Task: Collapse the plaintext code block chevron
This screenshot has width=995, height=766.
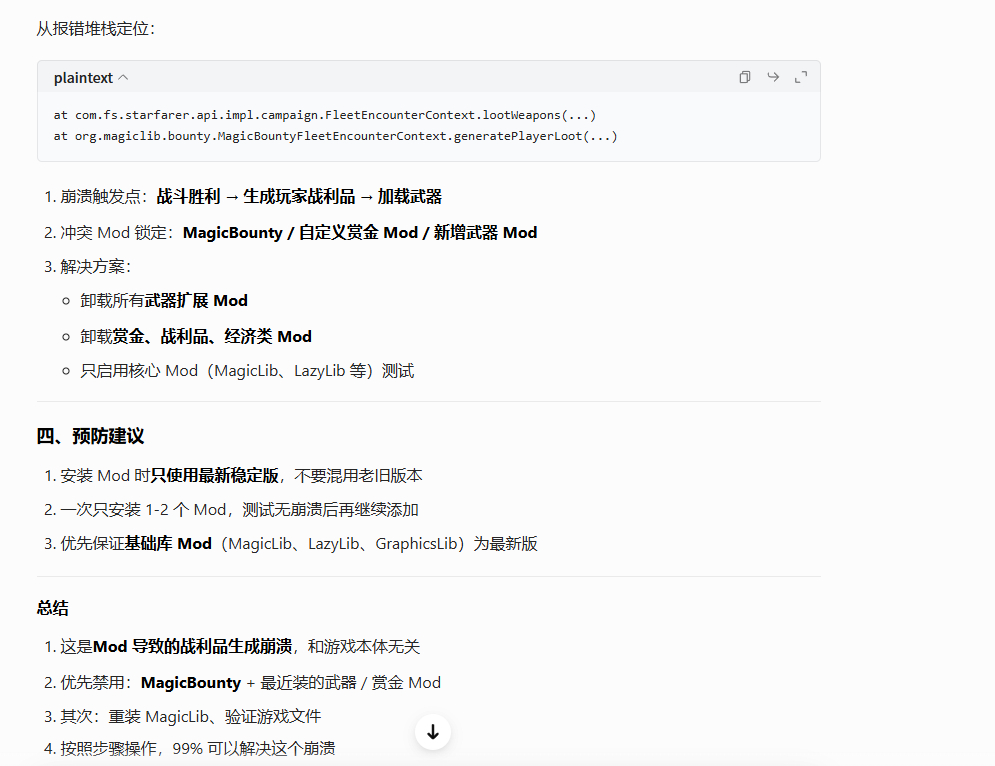Action: 124,77
